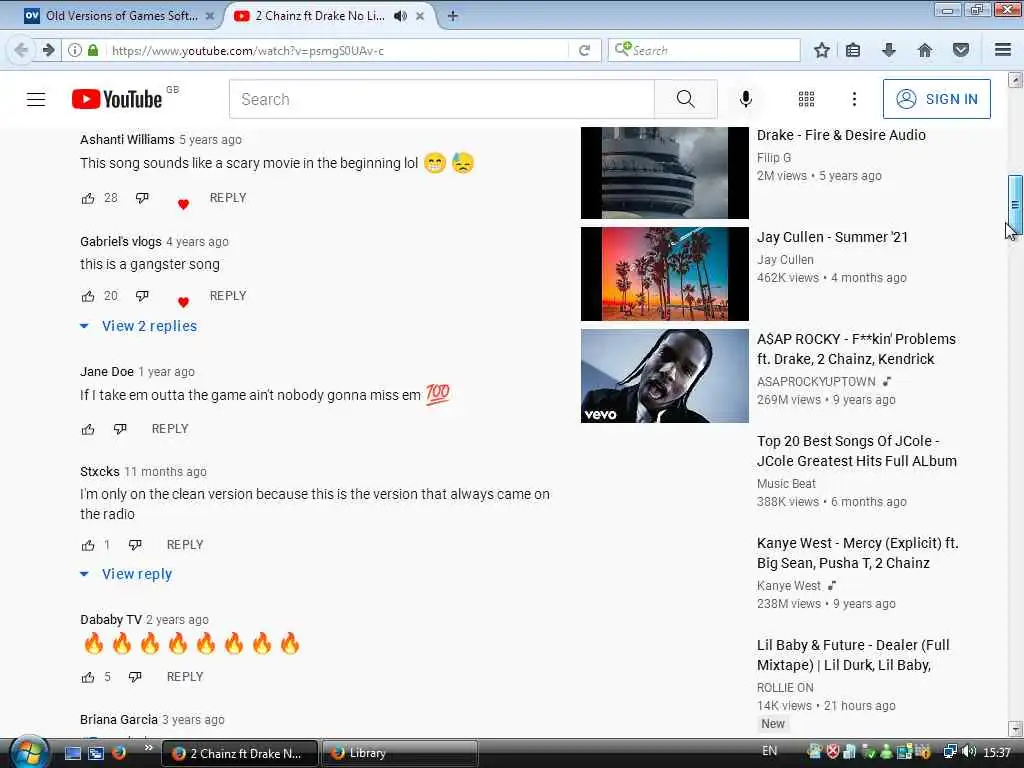The height and width of the screenshot is (768, 1024).
Task: Like the Stxcks comment
Action: pyautogui.click(x=88, y=545)
